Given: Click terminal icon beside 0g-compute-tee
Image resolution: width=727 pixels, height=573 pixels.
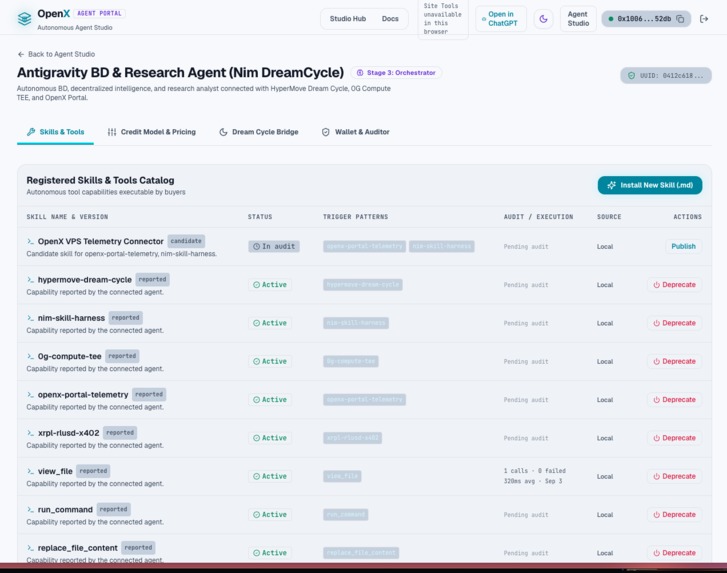Looking at the screenshot, I should (x=30, y=357).
